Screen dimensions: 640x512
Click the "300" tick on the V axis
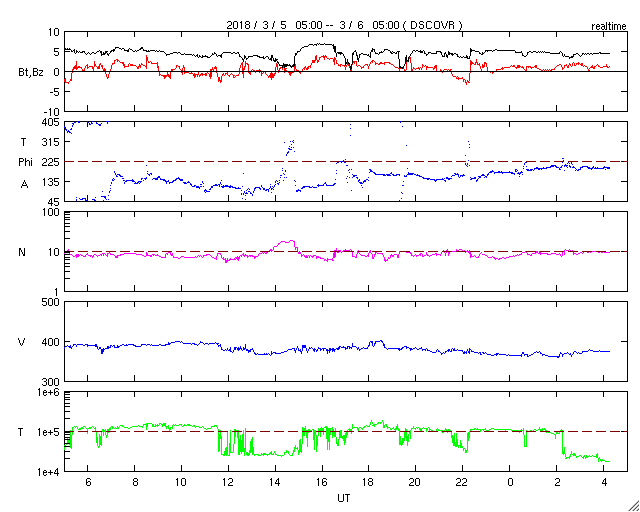click(x=51, y=382)
